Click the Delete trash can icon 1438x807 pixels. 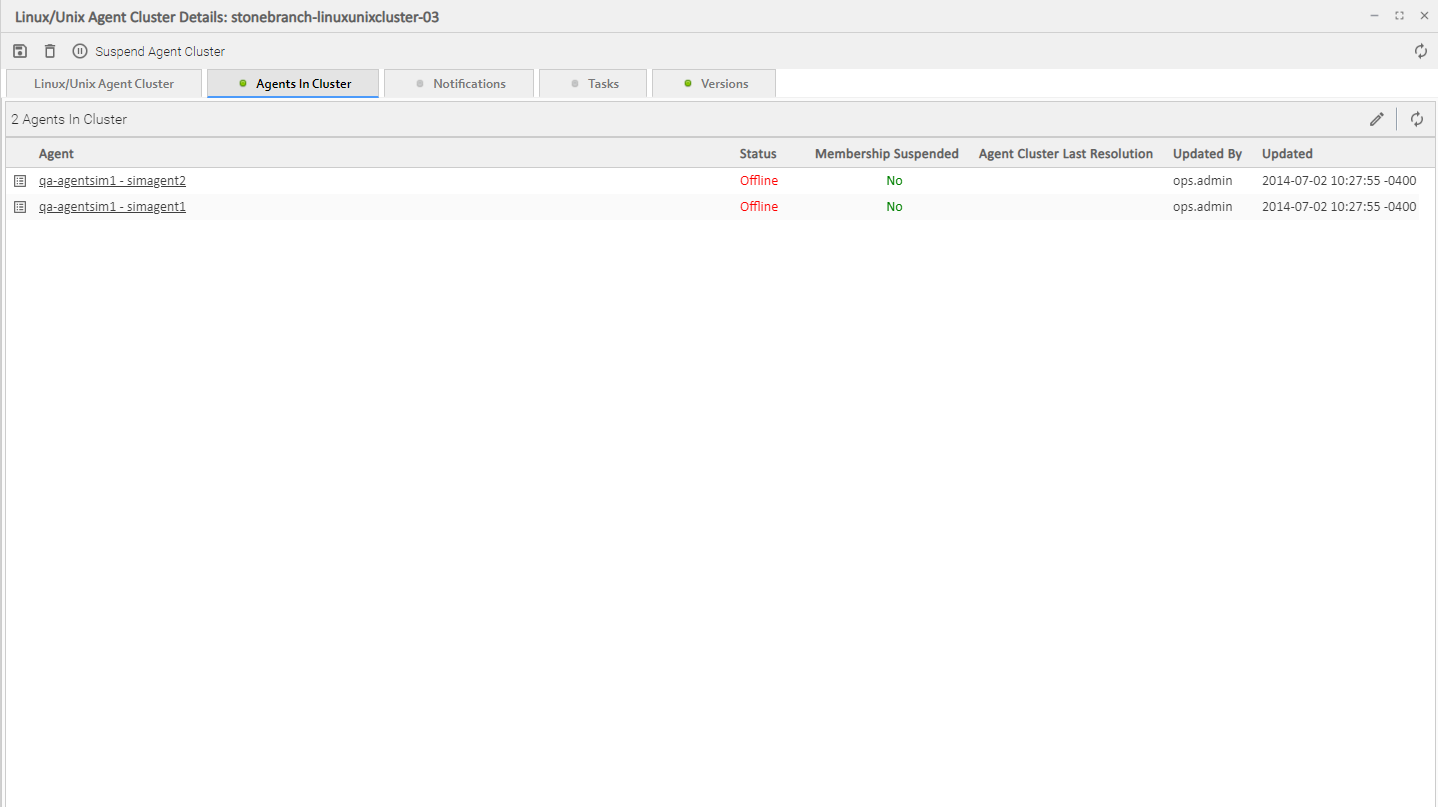coord(50,51)
